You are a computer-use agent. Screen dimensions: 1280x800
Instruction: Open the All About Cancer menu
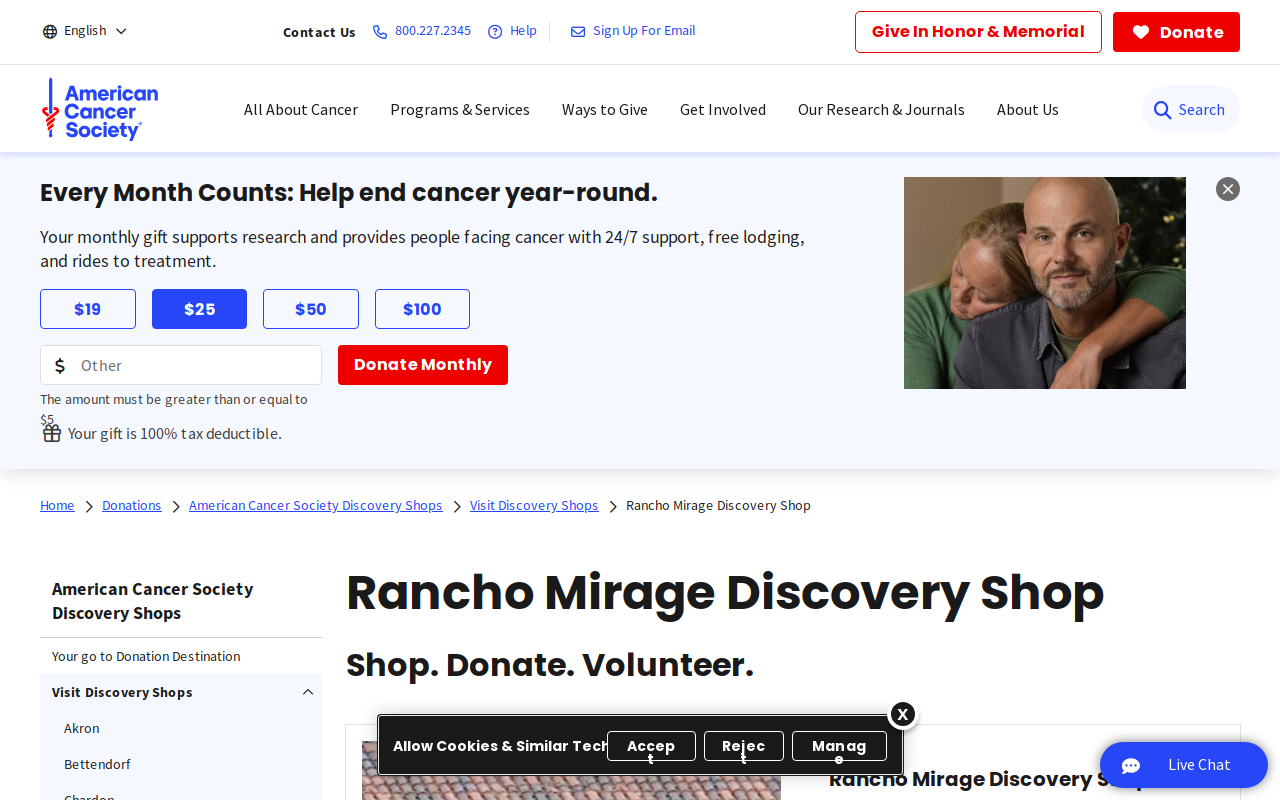pyautogui.click(x=301, y=109)
